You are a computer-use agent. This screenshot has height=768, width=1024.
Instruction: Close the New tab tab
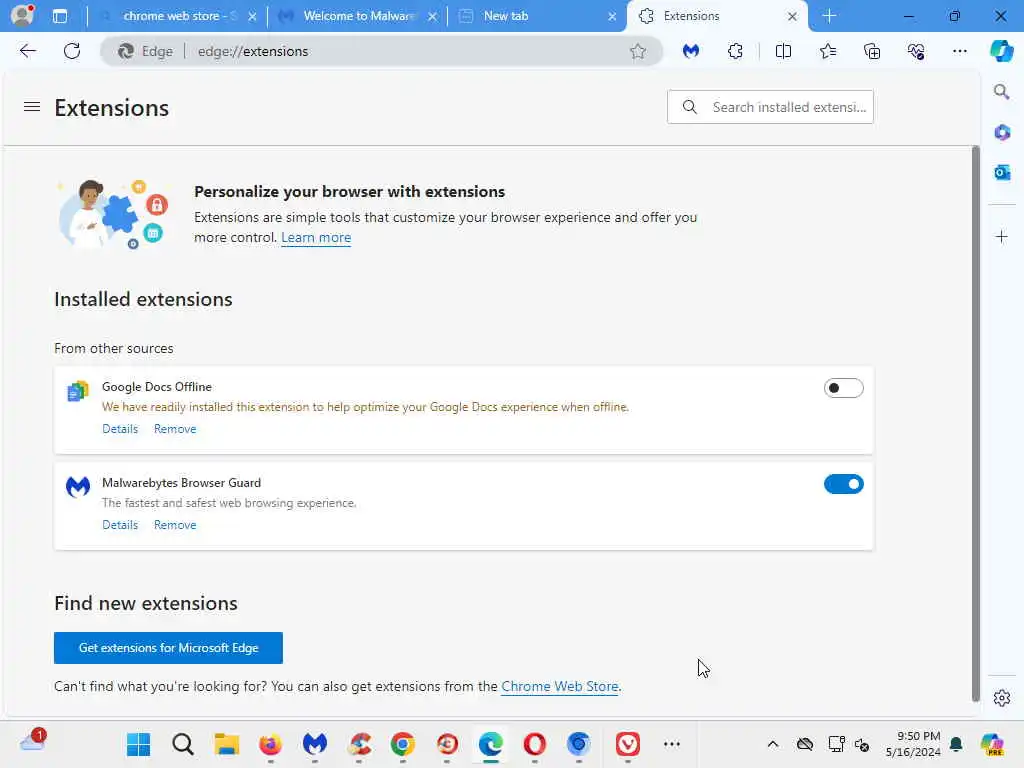[x=612, y=16]
